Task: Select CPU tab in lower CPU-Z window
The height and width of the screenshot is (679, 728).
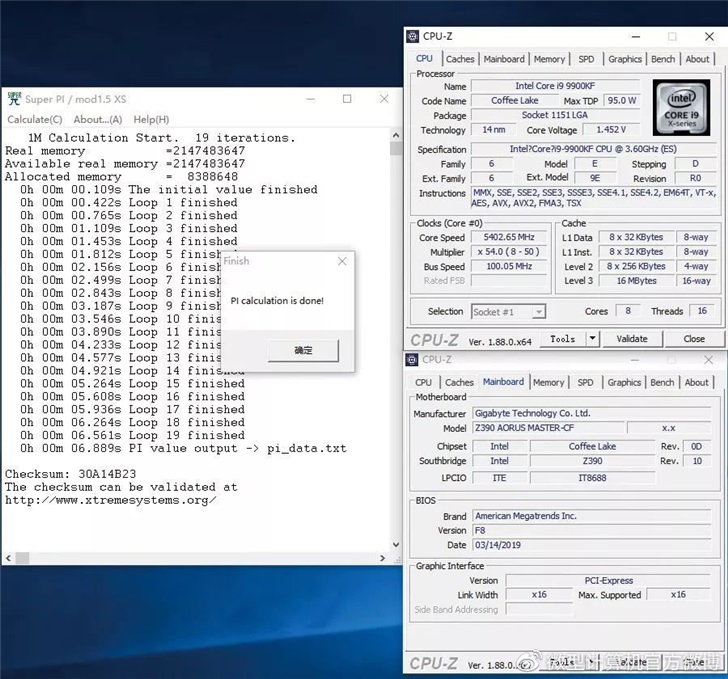Action: (423, 382)
